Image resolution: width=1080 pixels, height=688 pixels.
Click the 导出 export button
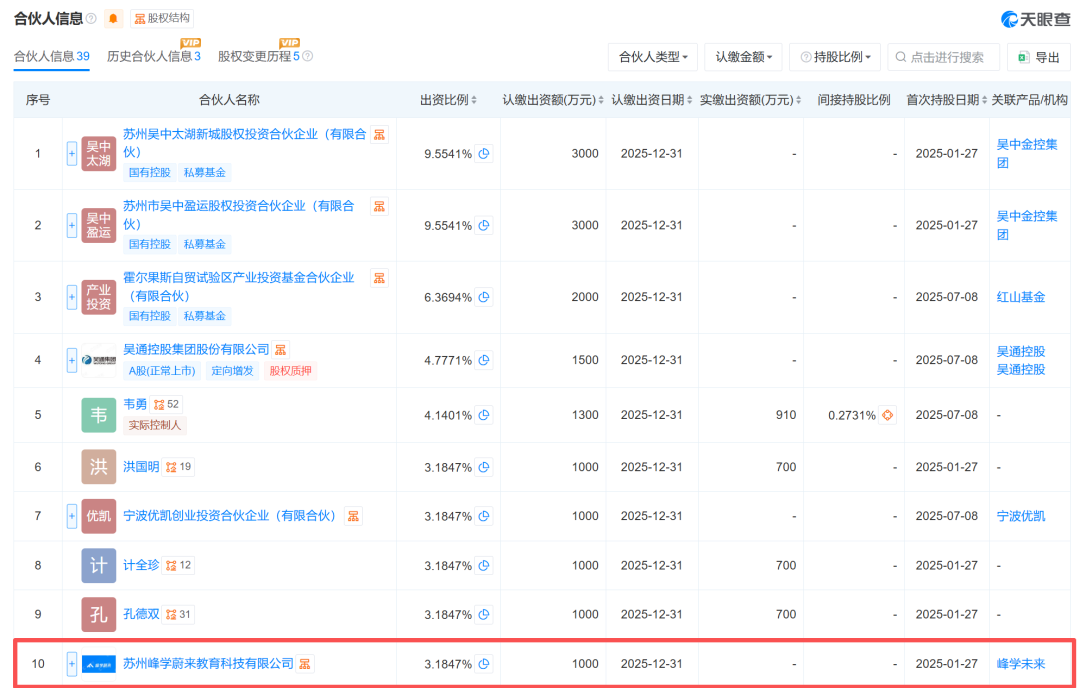tap(1038, 57)
